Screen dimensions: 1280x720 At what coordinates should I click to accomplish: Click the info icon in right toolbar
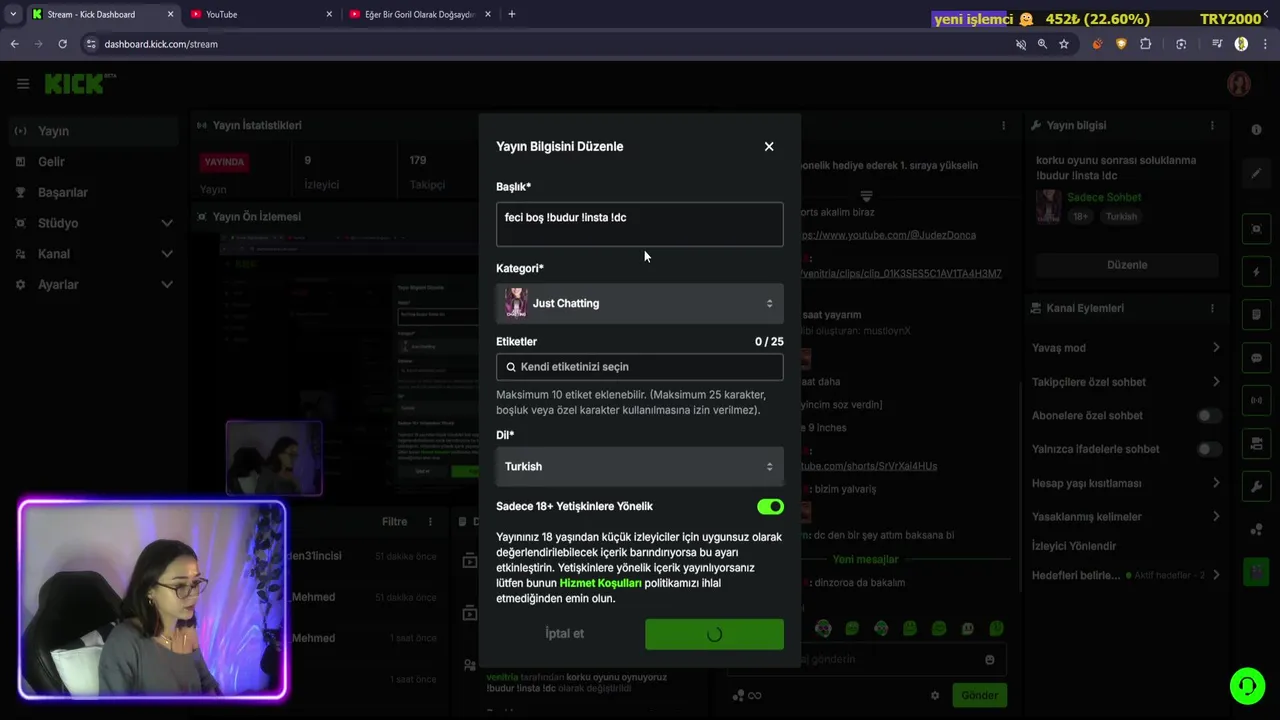1257,130
